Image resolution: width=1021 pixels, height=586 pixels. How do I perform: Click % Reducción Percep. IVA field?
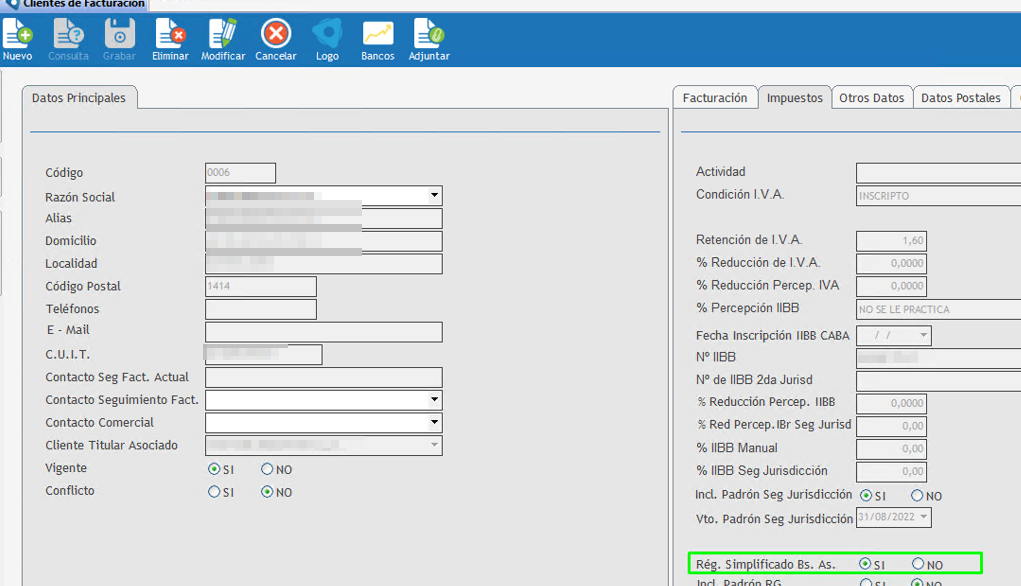(891, 286)
